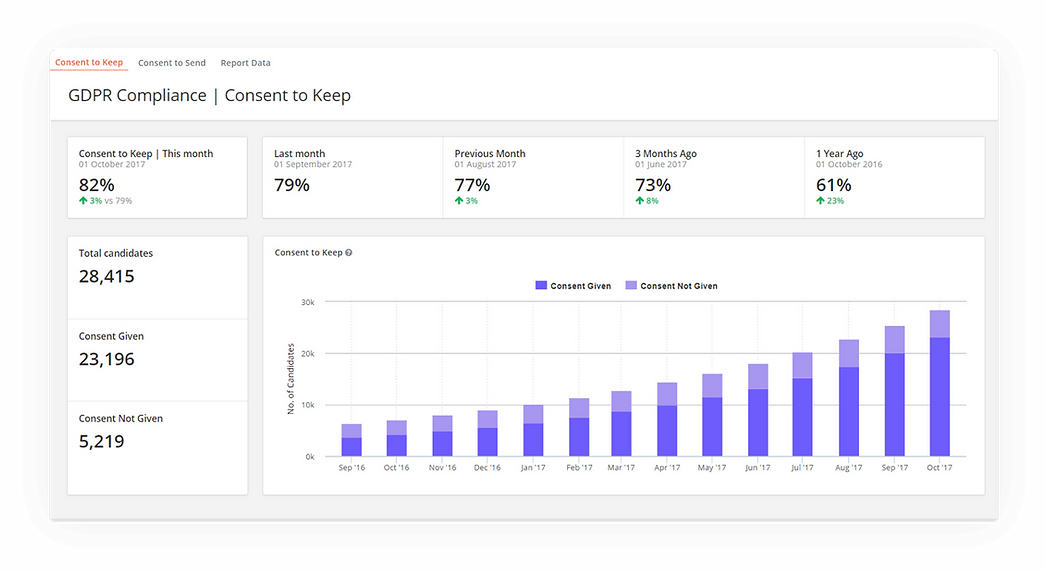Click the 01 September 2017 date text
The width and height of the screenshot is (1046, 572).
[x=313, y=164]
